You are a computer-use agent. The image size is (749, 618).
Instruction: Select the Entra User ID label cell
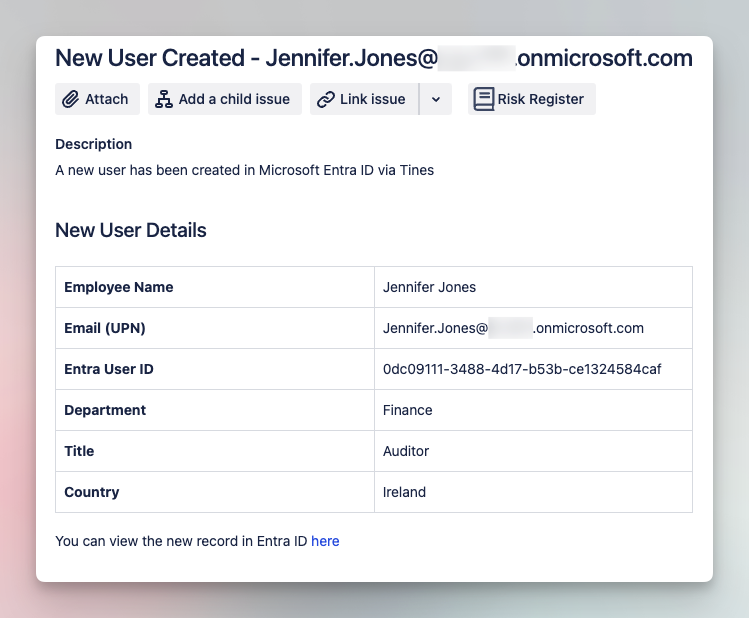[x=215, y=369]
